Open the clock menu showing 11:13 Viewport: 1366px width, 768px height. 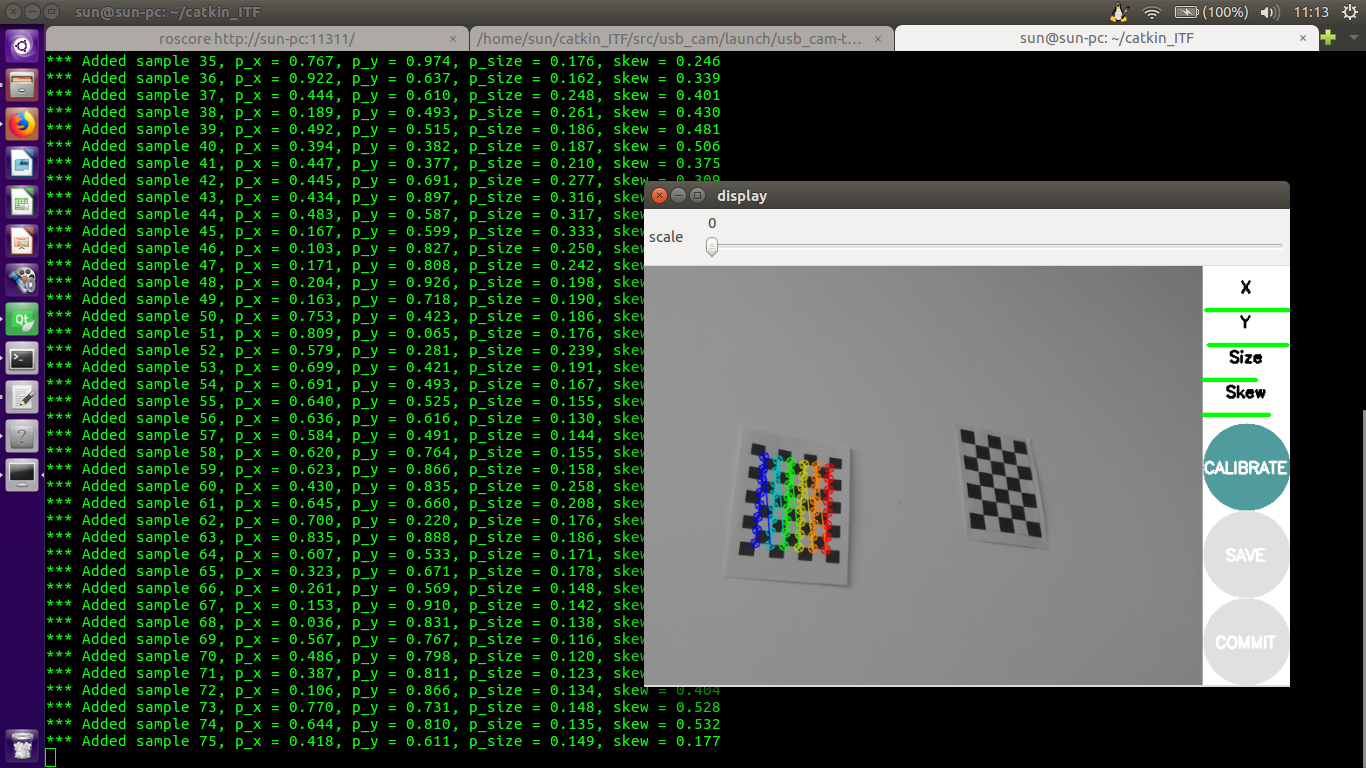pos(1311,13)
